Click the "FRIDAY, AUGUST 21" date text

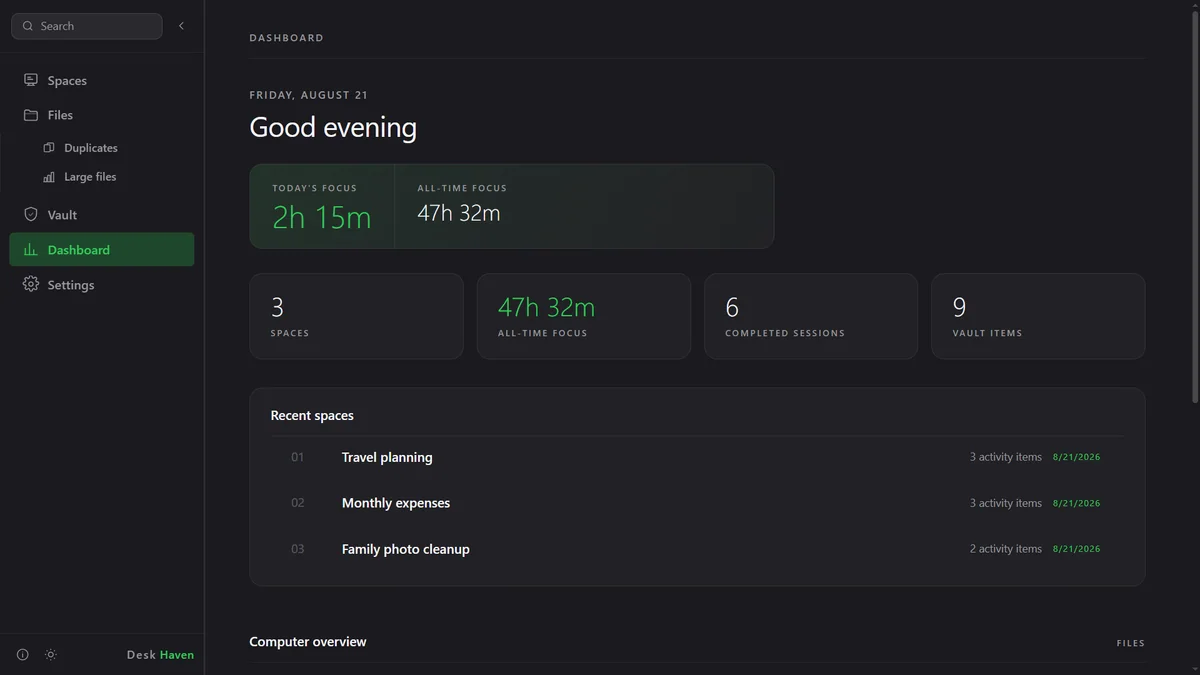pyautogui.click(x=309, y=95)
